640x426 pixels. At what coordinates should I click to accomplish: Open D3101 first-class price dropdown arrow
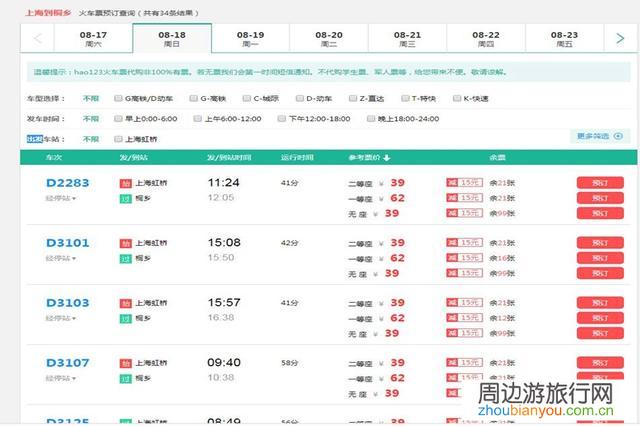pos(381,259)
